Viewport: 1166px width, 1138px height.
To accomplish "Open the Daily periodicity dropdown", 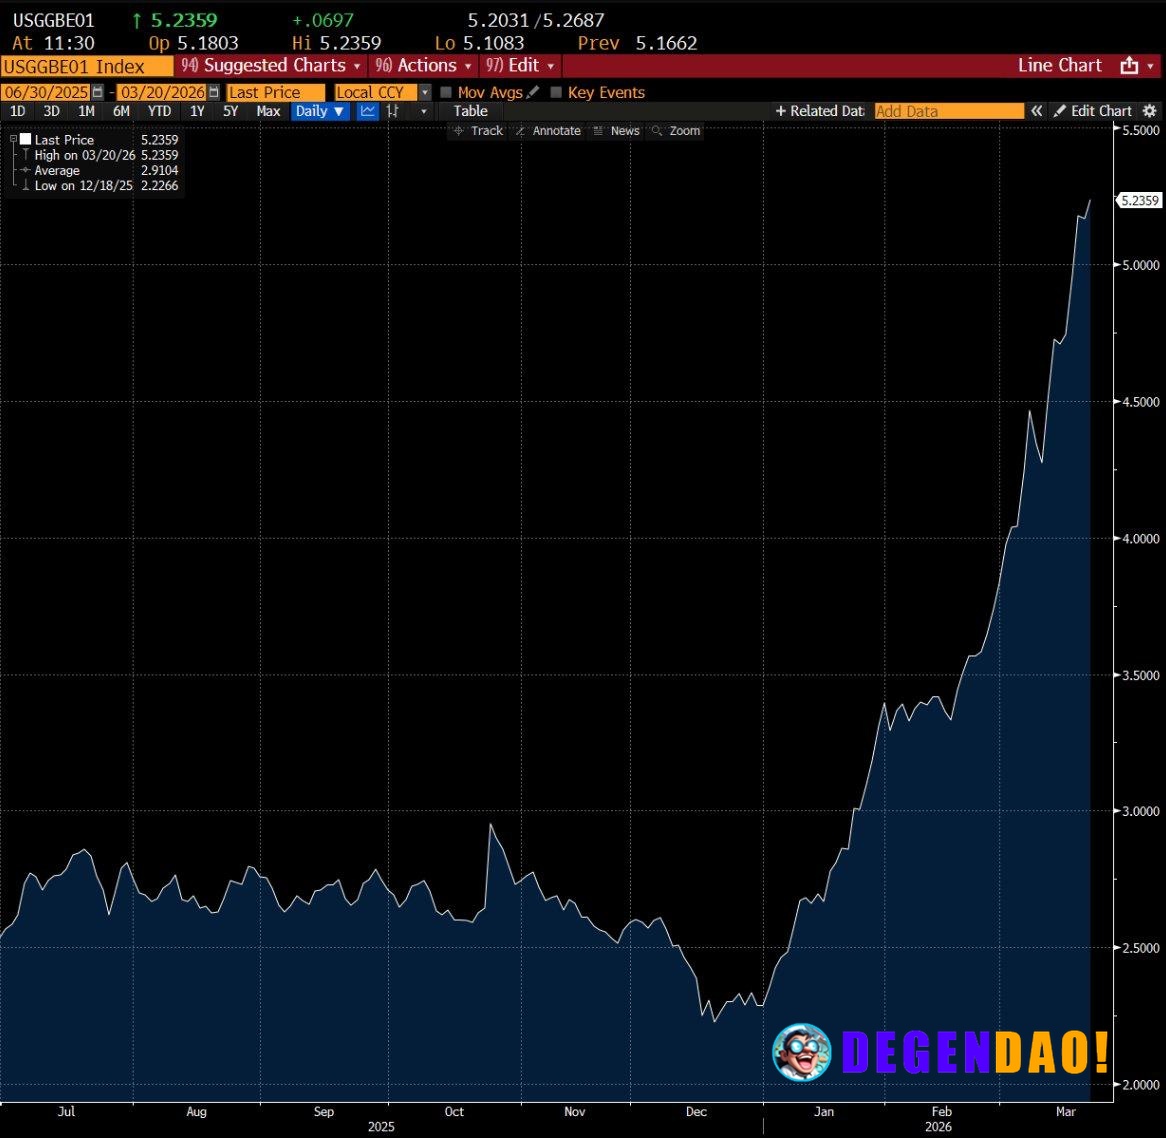I will point(319,111).
